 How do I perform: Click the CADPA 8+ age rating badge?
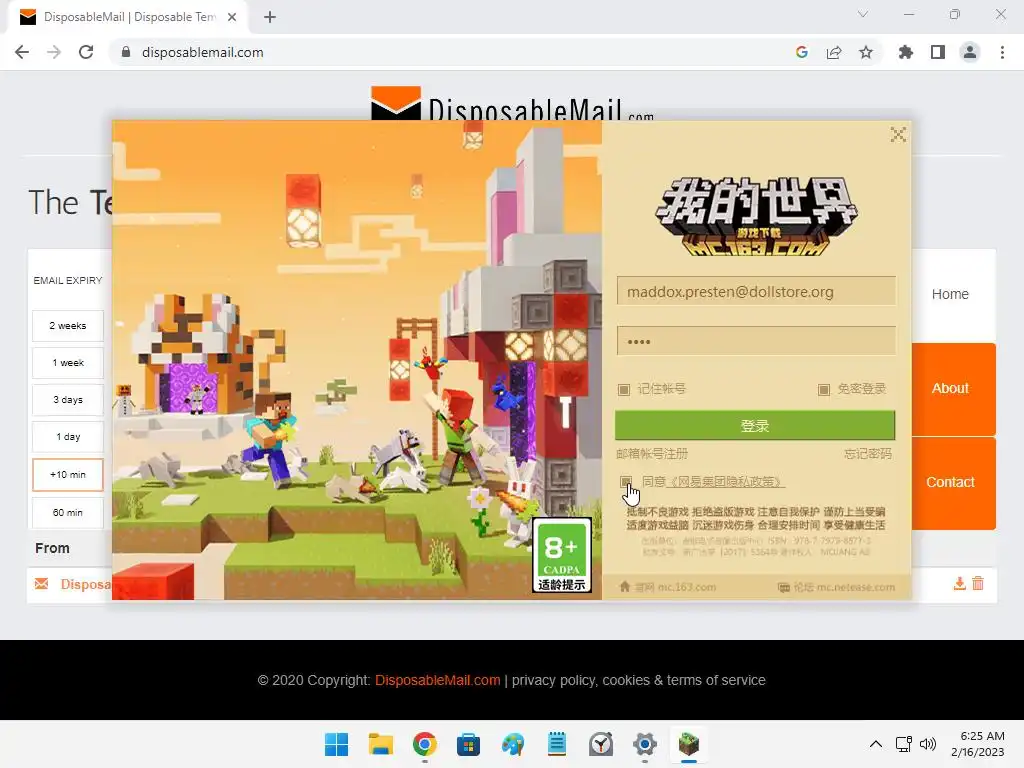(x=562, y=555)
